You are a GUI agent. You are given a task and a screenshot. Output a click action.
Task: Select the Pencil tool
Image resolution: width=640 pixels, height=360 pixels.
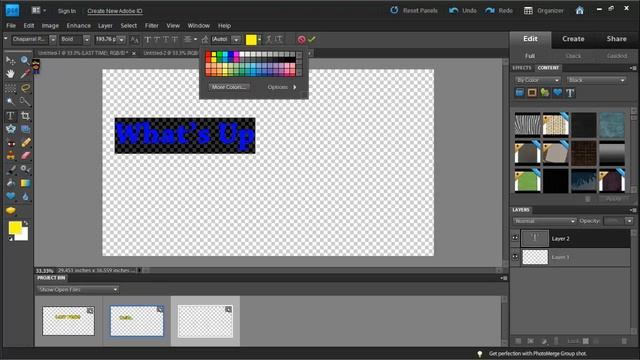click(x=25, y=142)
